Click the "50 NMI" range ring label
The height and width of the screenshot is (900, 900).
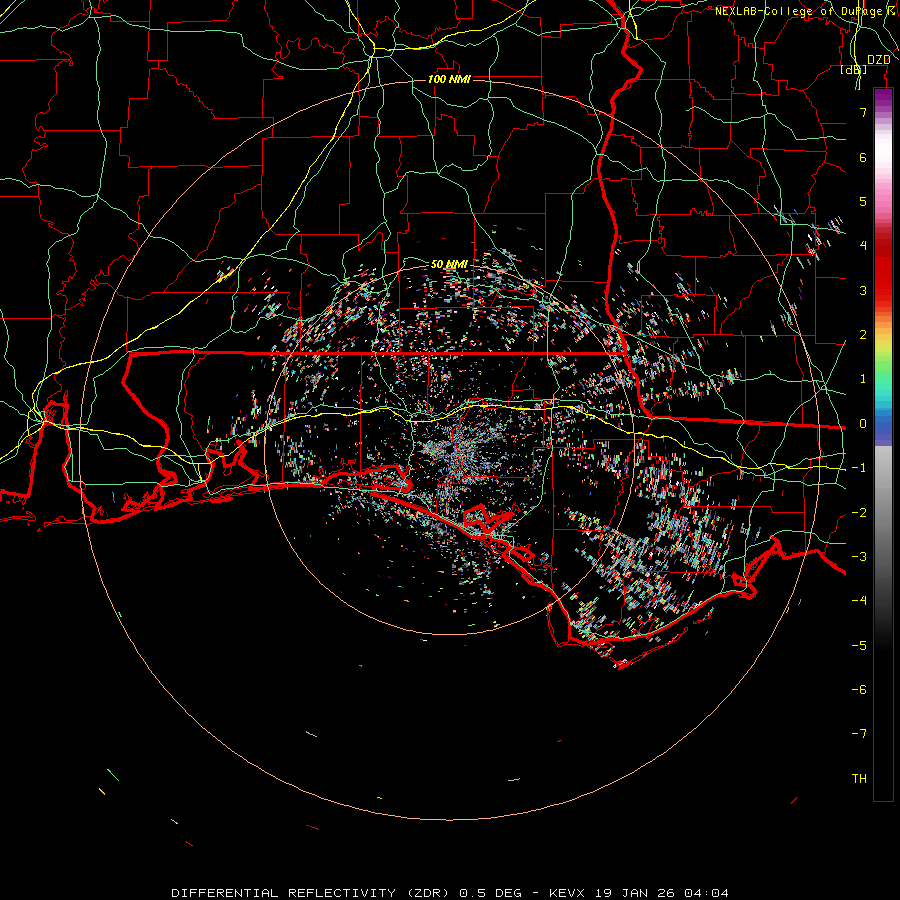tap(449, 264)
